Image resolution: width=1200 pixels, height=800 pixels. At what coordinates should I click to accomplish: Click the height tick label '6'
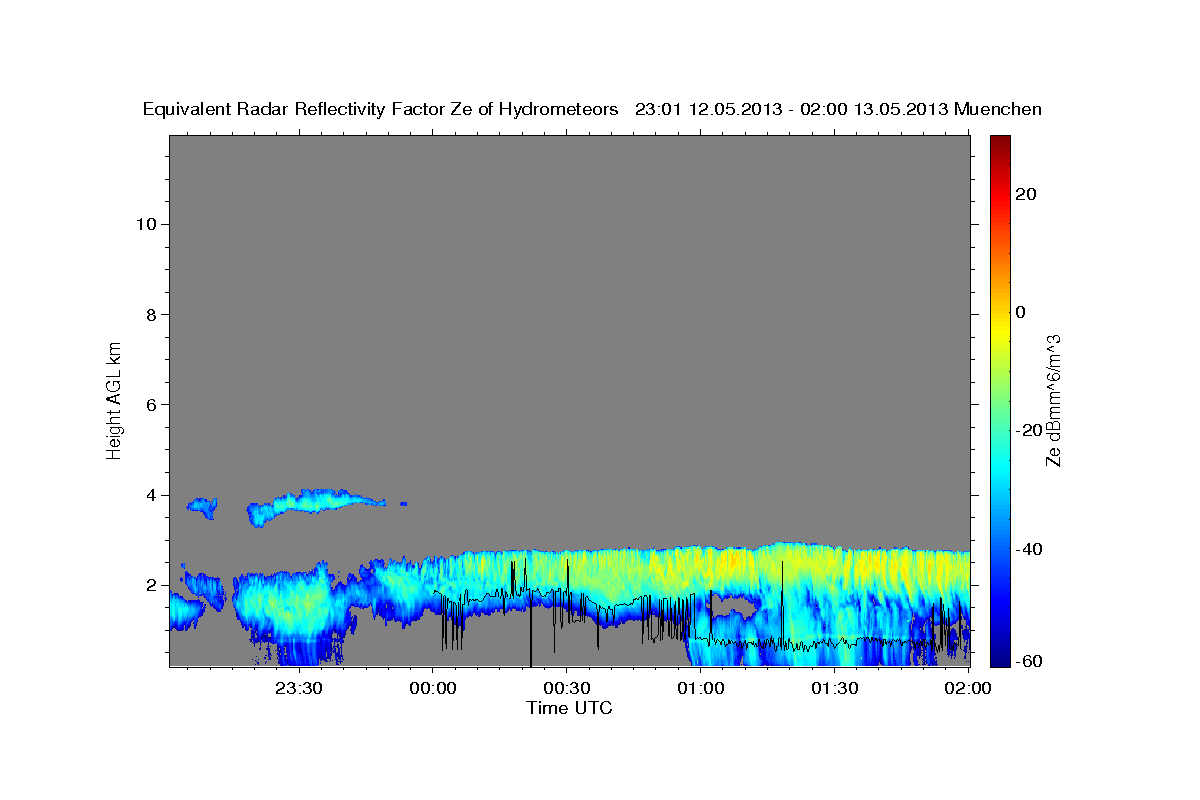150,404
